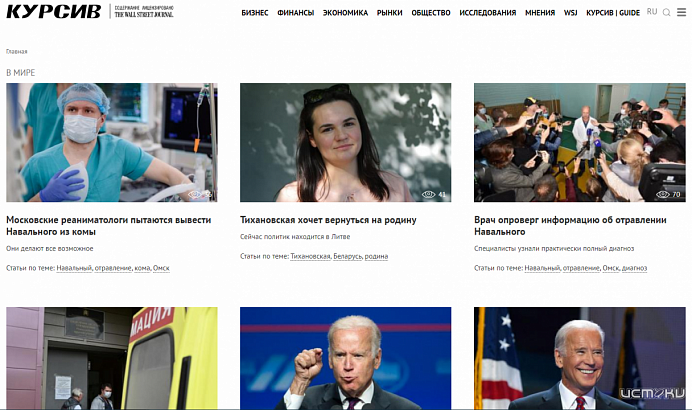Open the Курсив | Guide menu item
The width and height of the screenshot is (692, 410).
pos(613,13)
